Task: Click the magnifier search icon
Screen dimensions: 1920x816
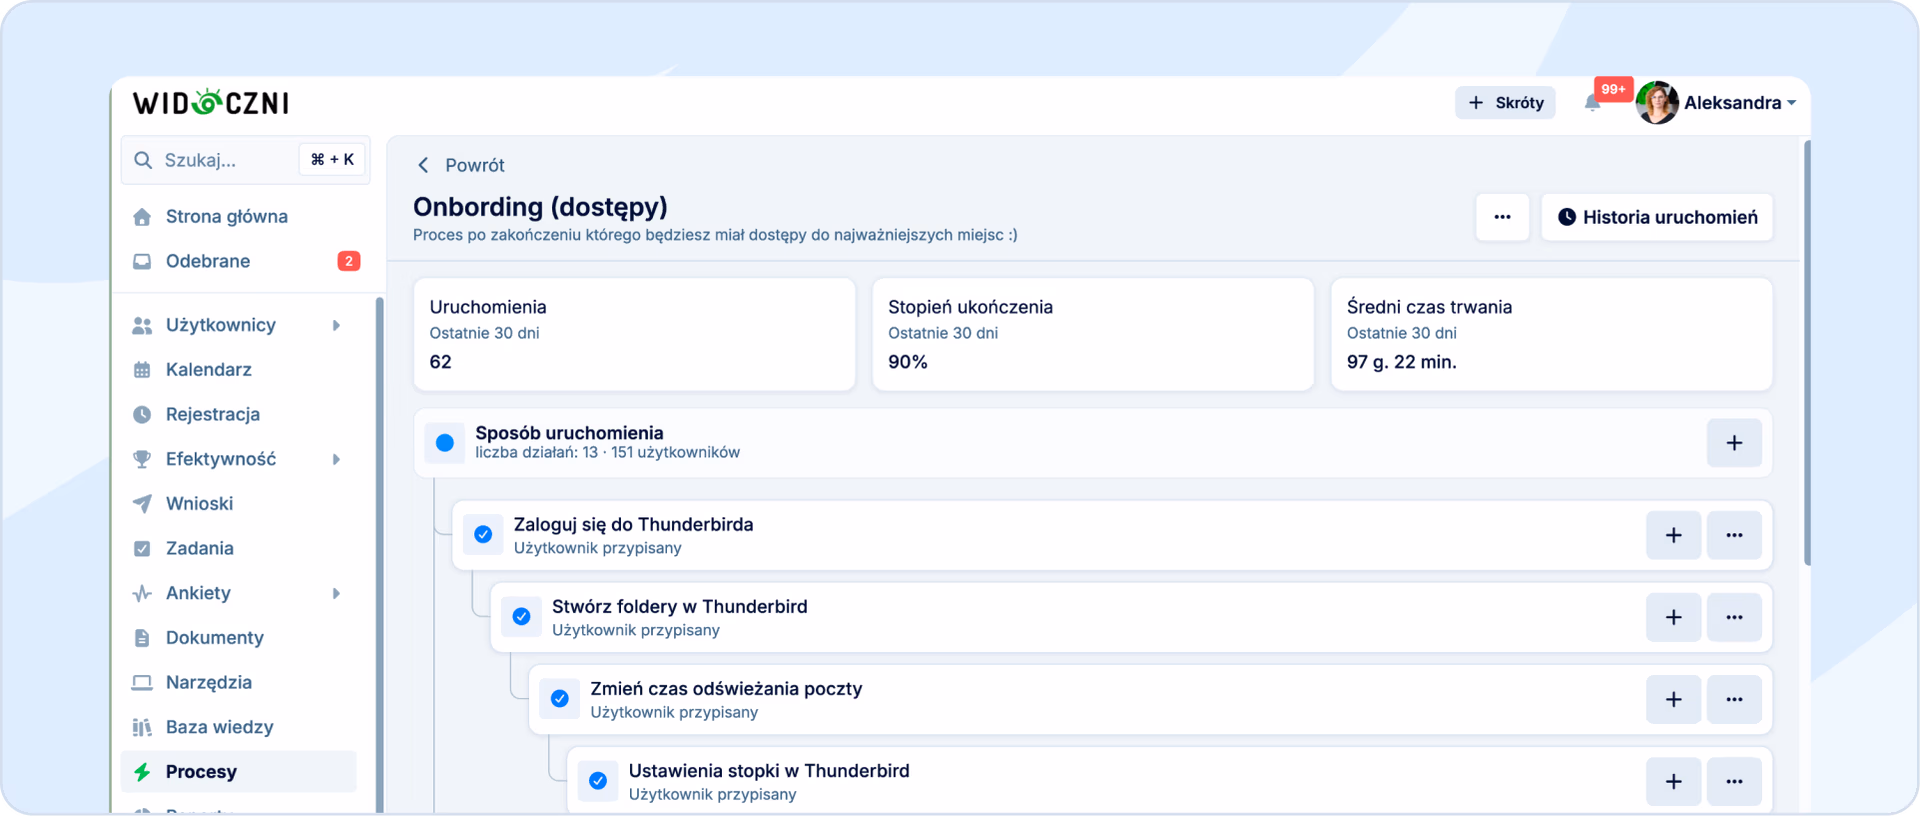Action: click(143, 160)
